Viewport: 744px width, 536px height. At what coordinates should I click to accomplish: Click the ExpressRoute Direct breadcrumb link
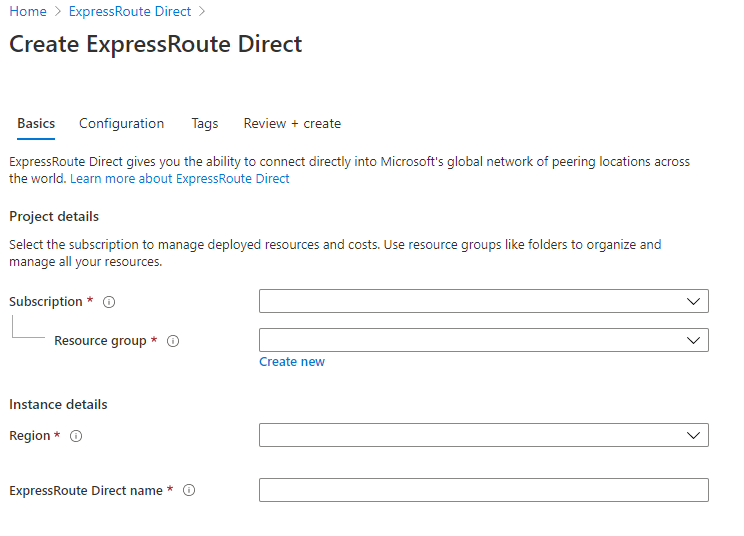[130, 11]
